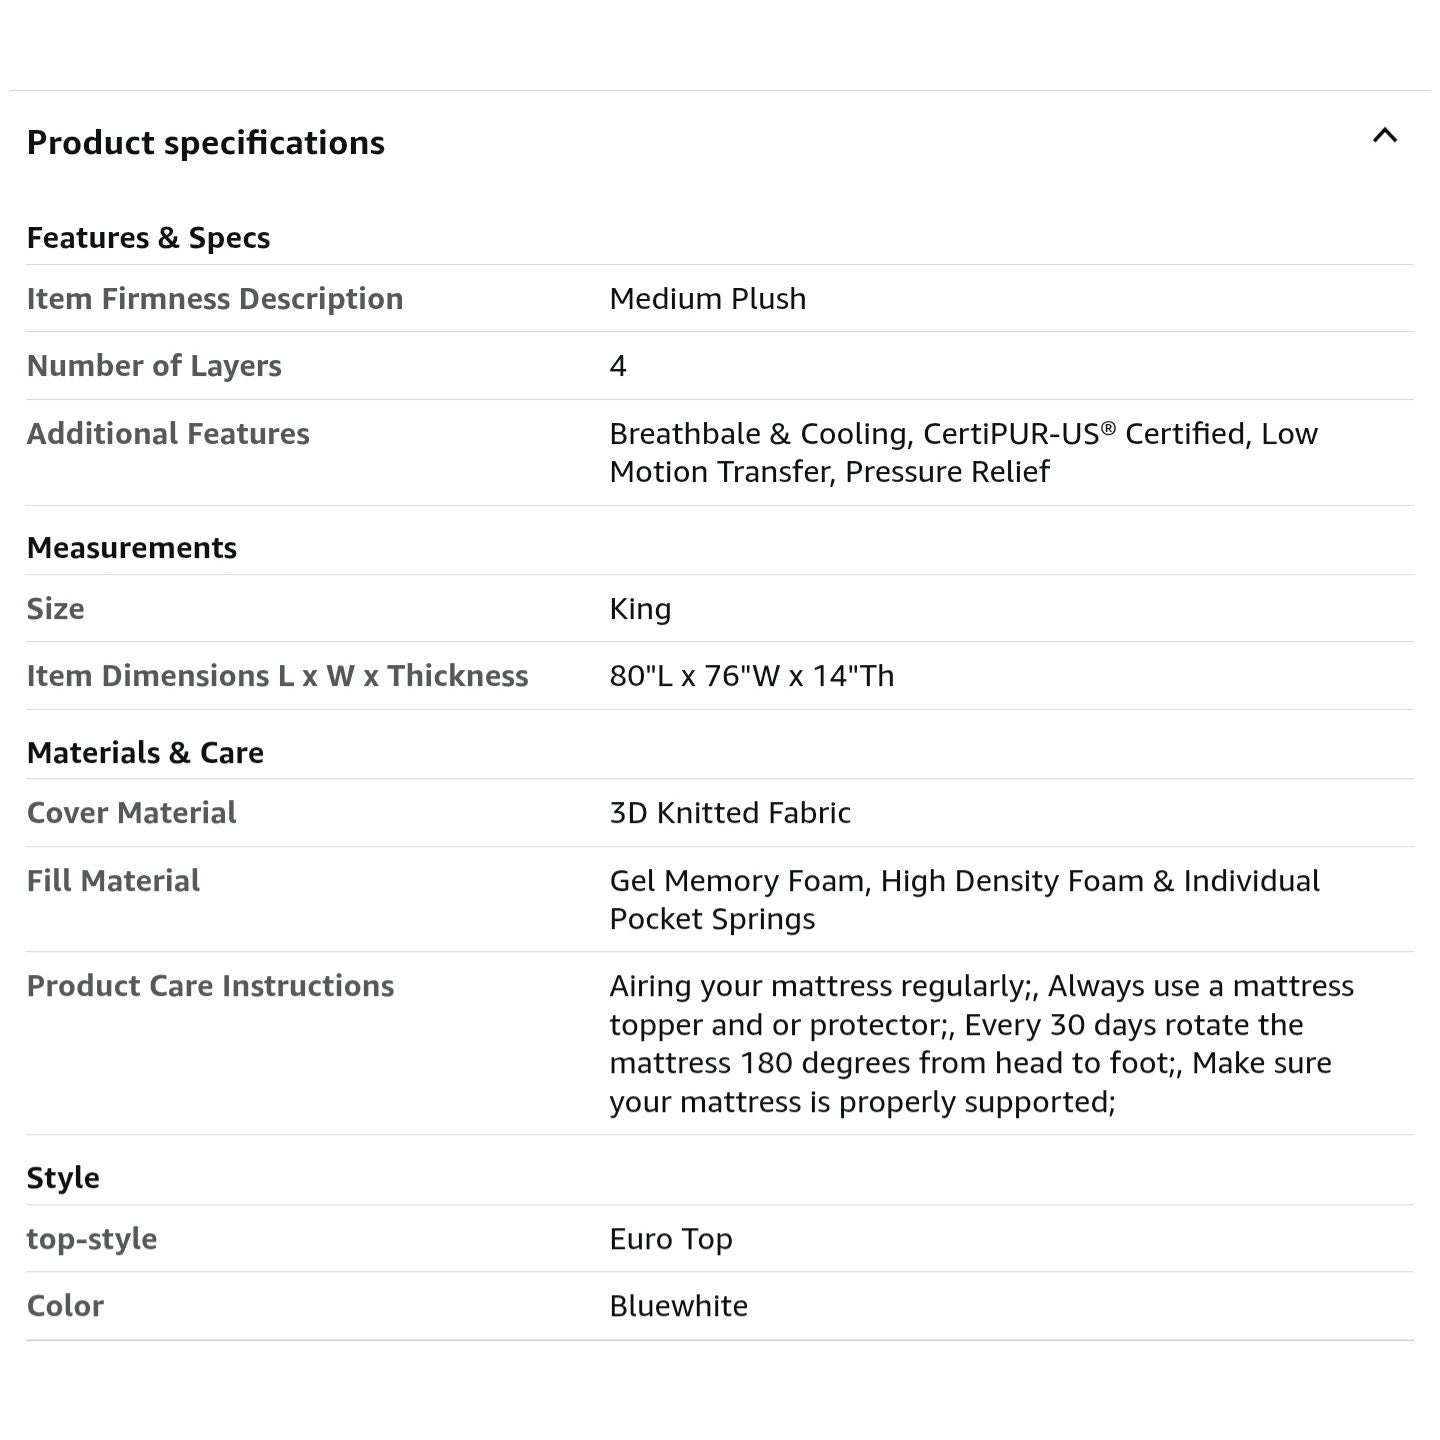
Task: Select the 3D Knitted Fabric value
Action: [730, 813]
